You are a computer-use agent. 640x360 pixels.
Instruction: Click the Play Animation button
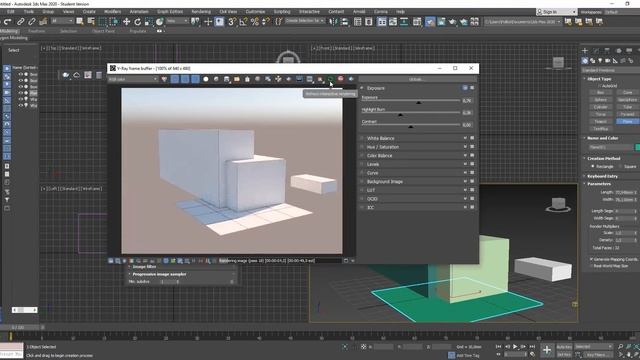click(515, 347)
